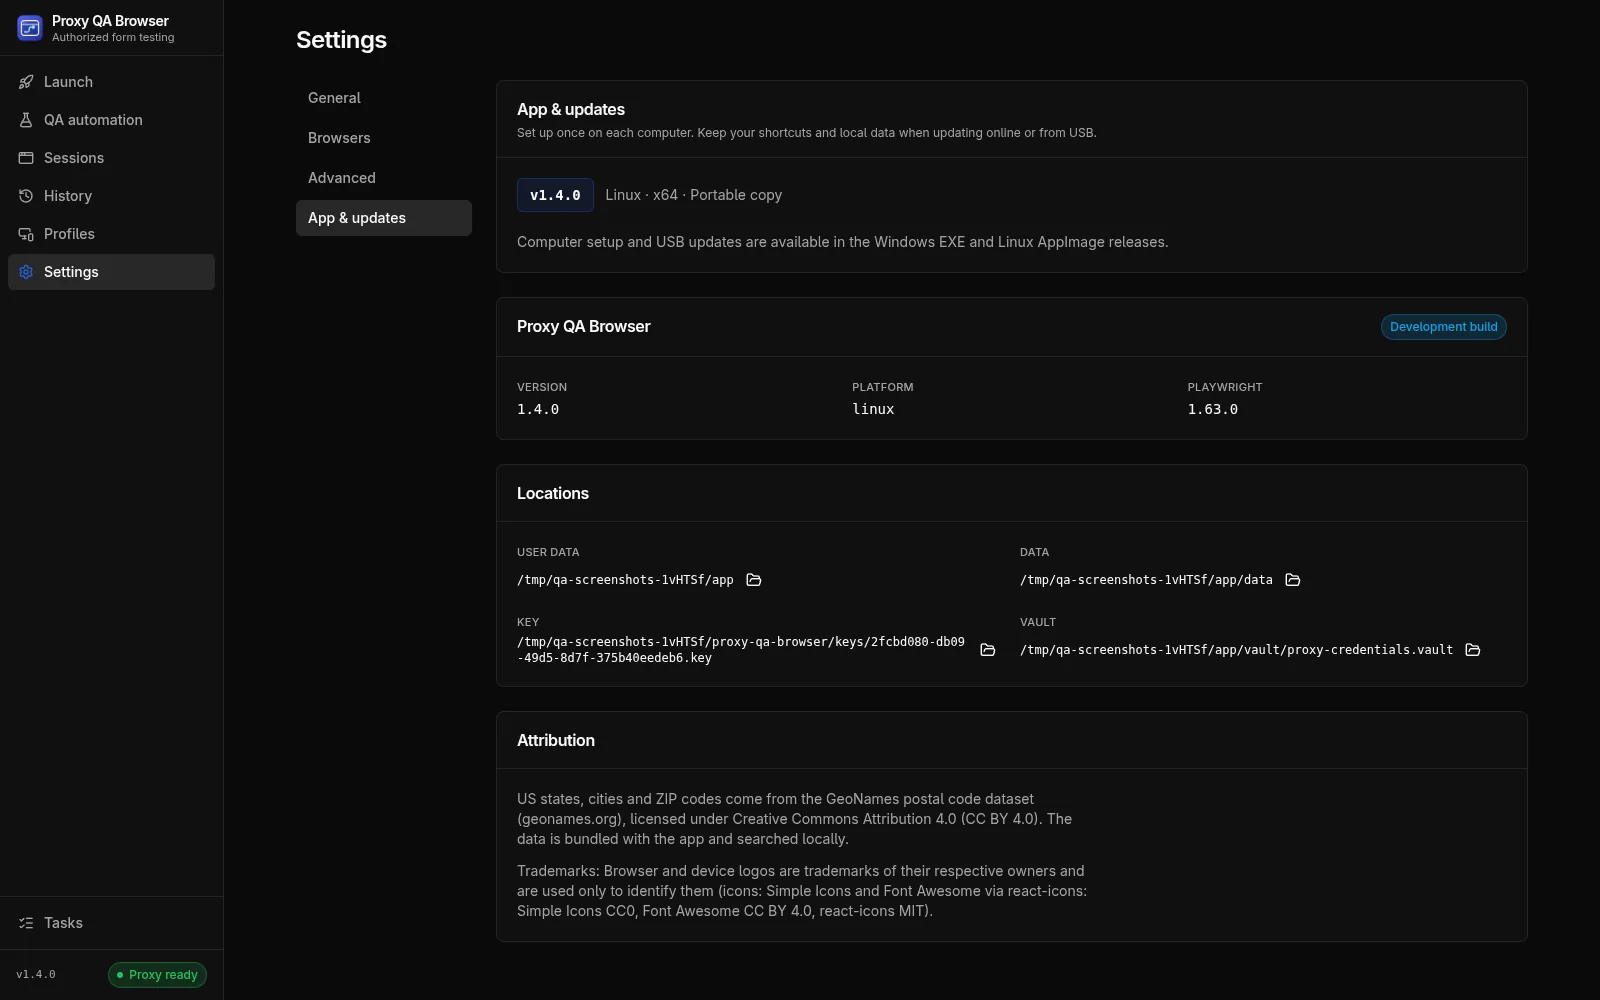Click the USER DATA label
The height and width of the screenshot is (1000, 1600).
click(x=548, y=552)
